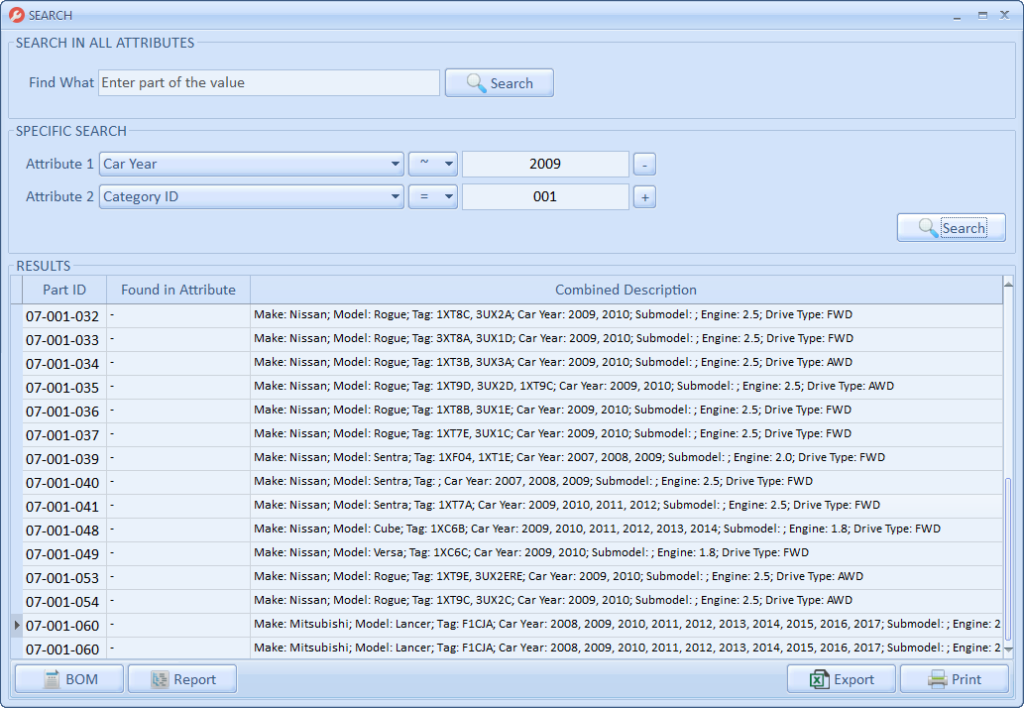The image size is (1024, 708).
Task: Sort by Part ID column header
Action: (64, 290)
